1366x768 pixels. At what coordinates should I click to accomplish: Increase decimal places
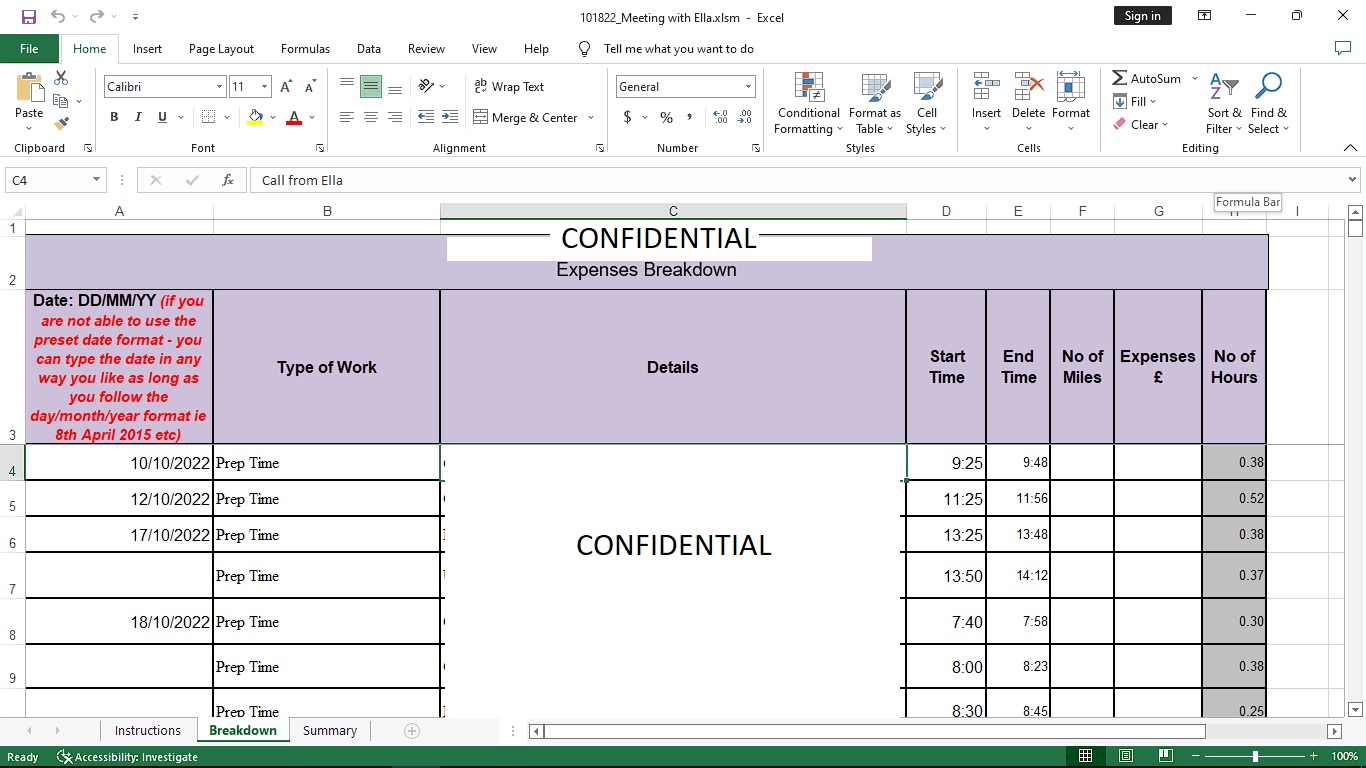click(x=720, y=117)
